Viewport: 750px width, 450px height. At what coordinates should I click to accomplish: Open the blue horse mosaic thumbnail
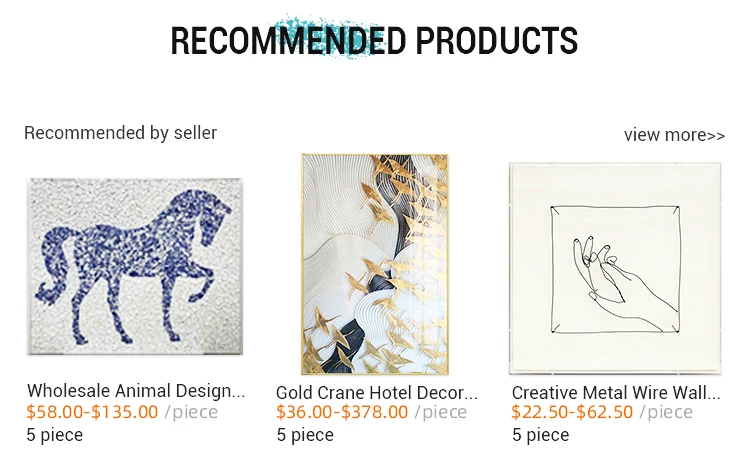(135, 266)
